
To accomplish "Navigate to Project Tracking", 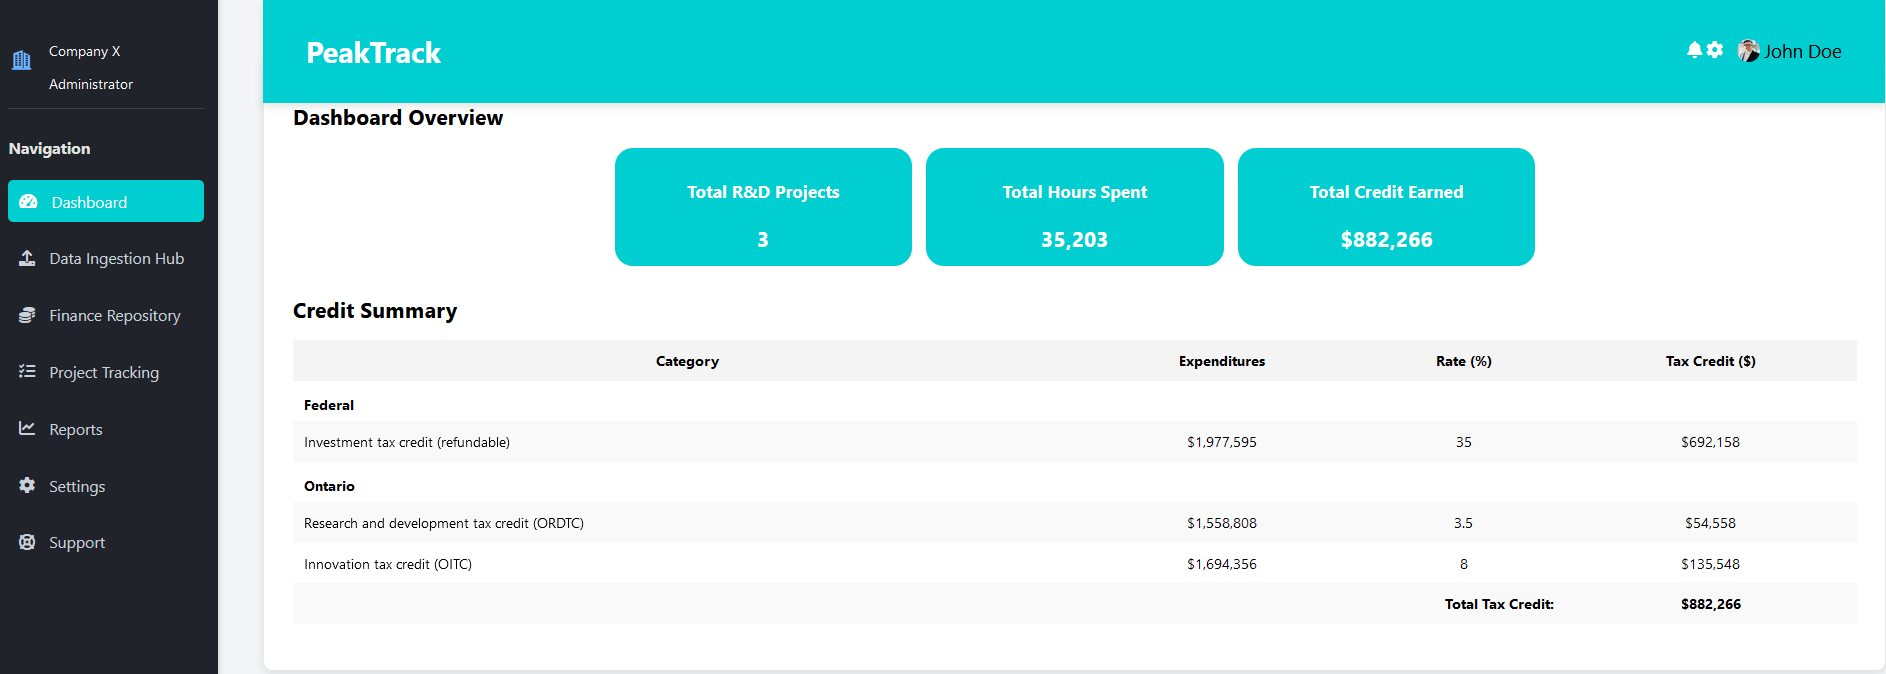I will [104, 373].
